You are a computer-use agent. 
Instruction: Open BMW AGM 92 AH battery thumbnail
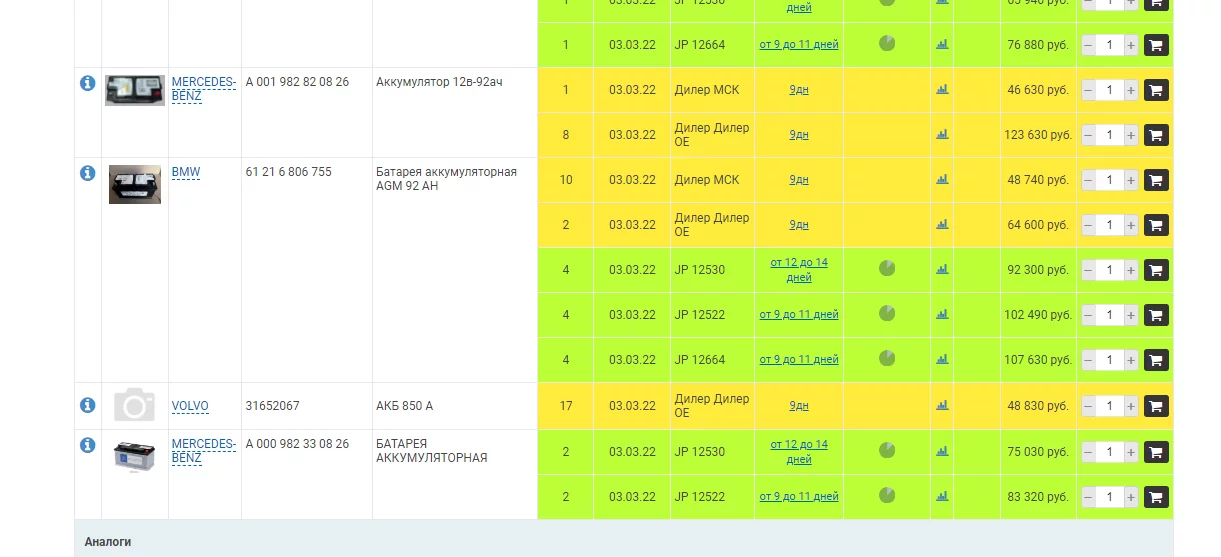[135, 184]
